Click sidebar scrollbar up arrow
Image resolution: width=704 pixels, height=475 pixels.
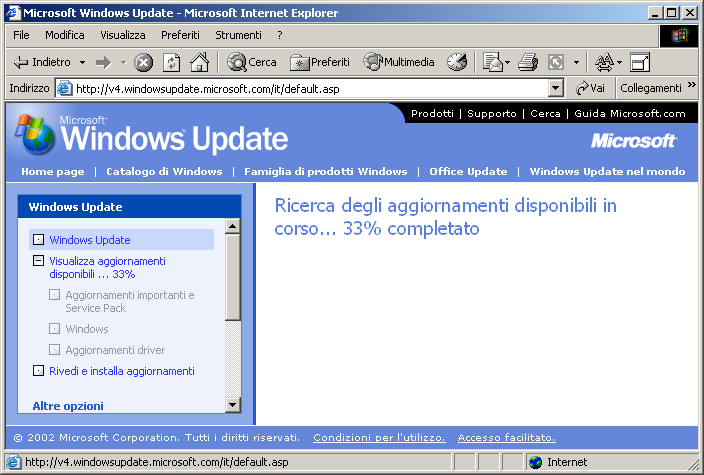(x=232, y=226)
